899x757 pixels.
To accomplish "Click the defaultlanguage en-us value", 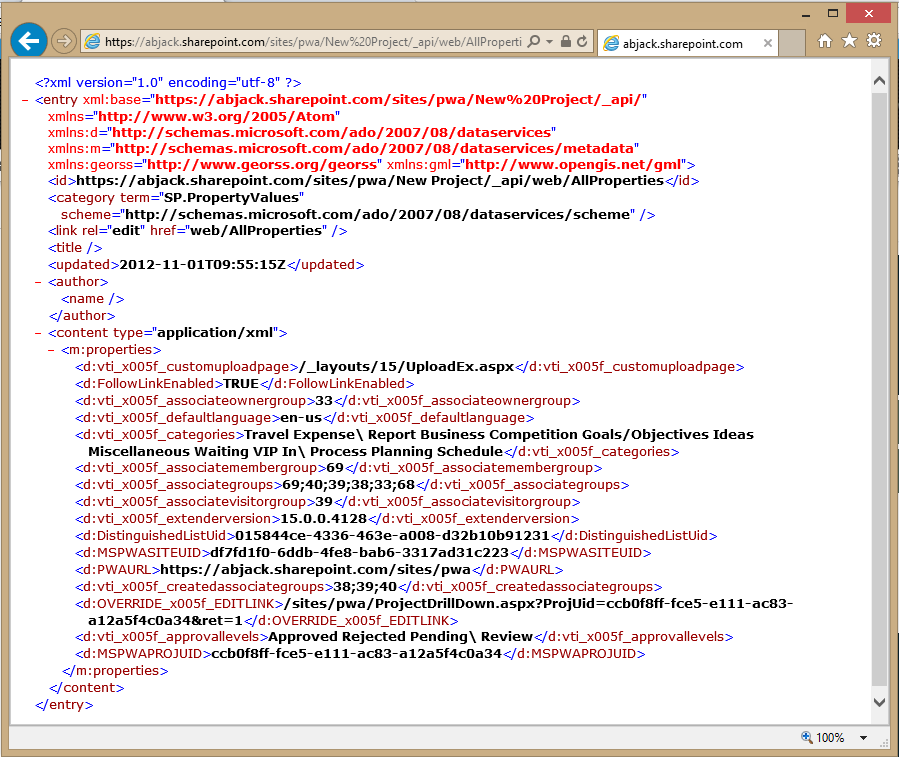I will [301, 418].
